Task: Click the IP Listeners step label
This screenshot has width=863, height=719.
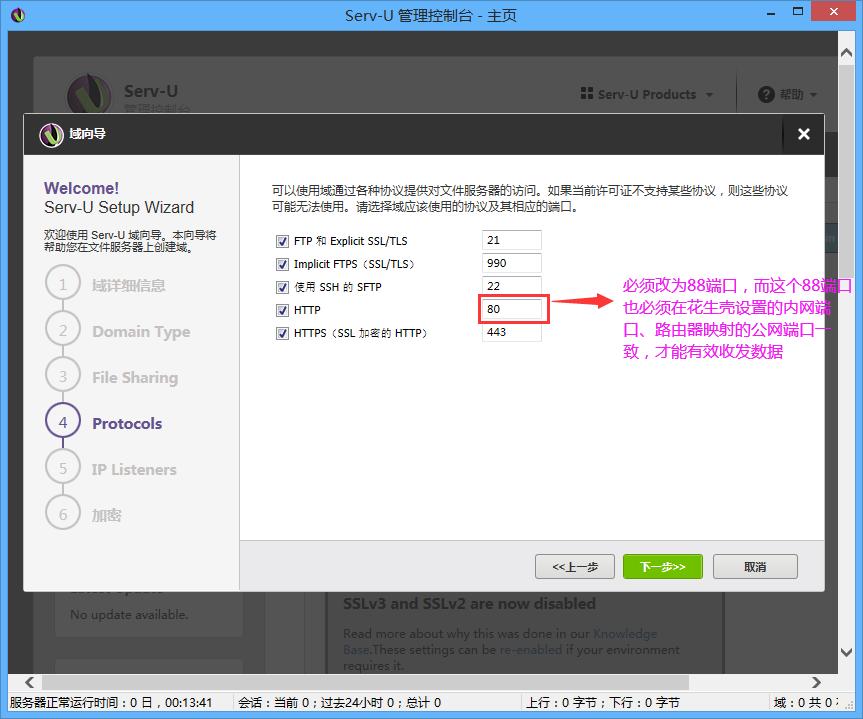Action: 134,470
